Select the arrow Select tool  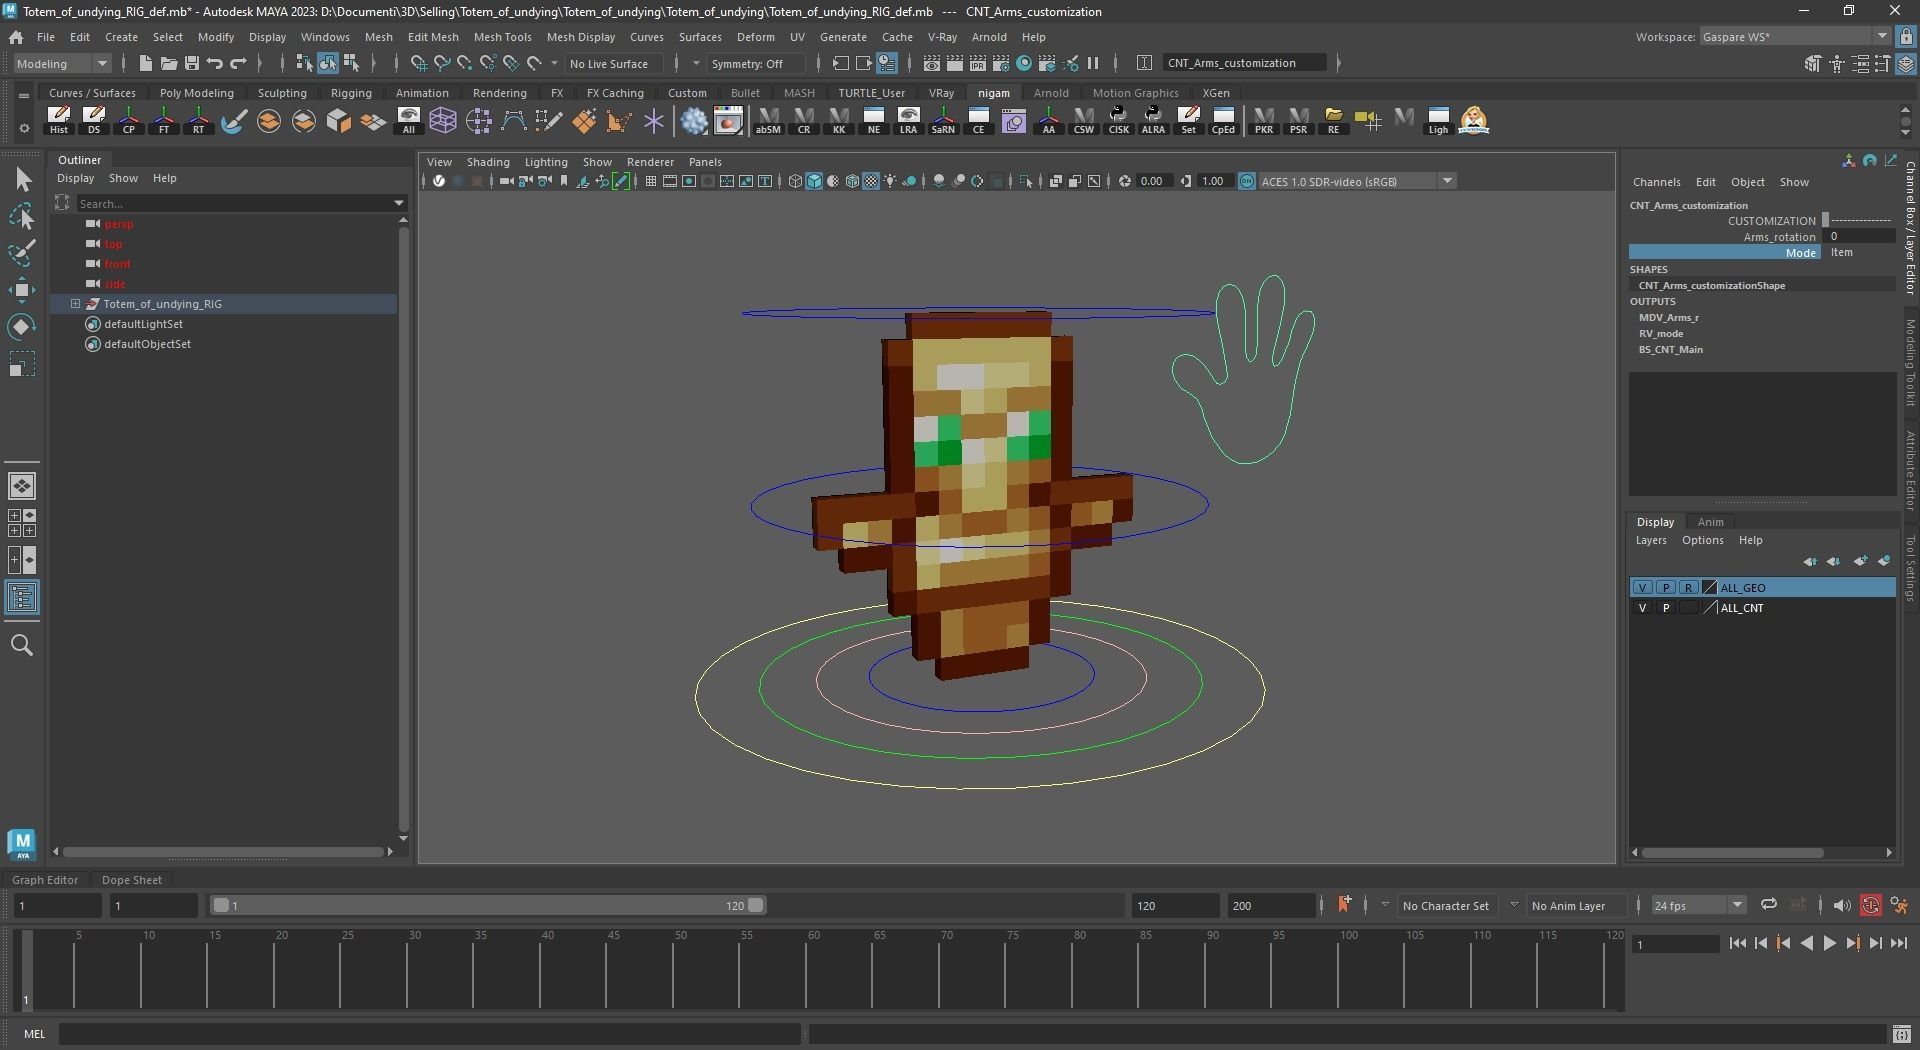(x=22, y=180)
